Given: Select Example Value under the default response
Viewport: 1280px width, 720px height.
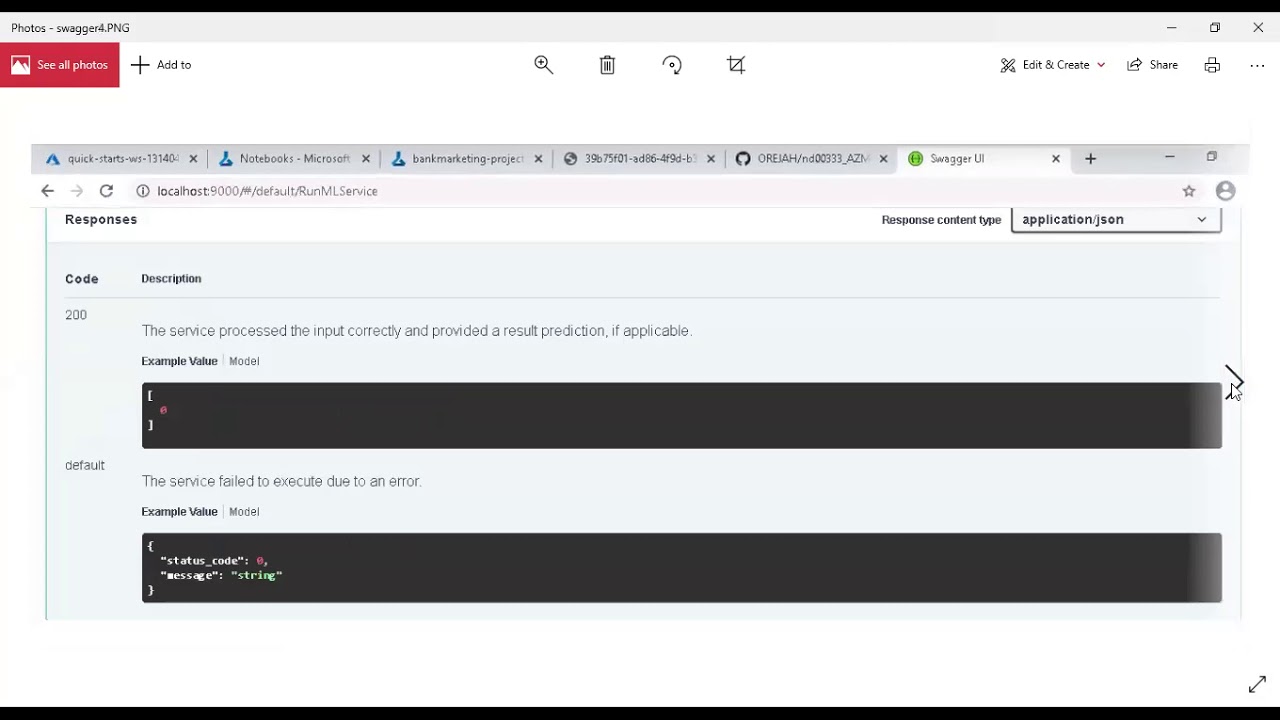Looking at the screenshot, I should [179, 512].
